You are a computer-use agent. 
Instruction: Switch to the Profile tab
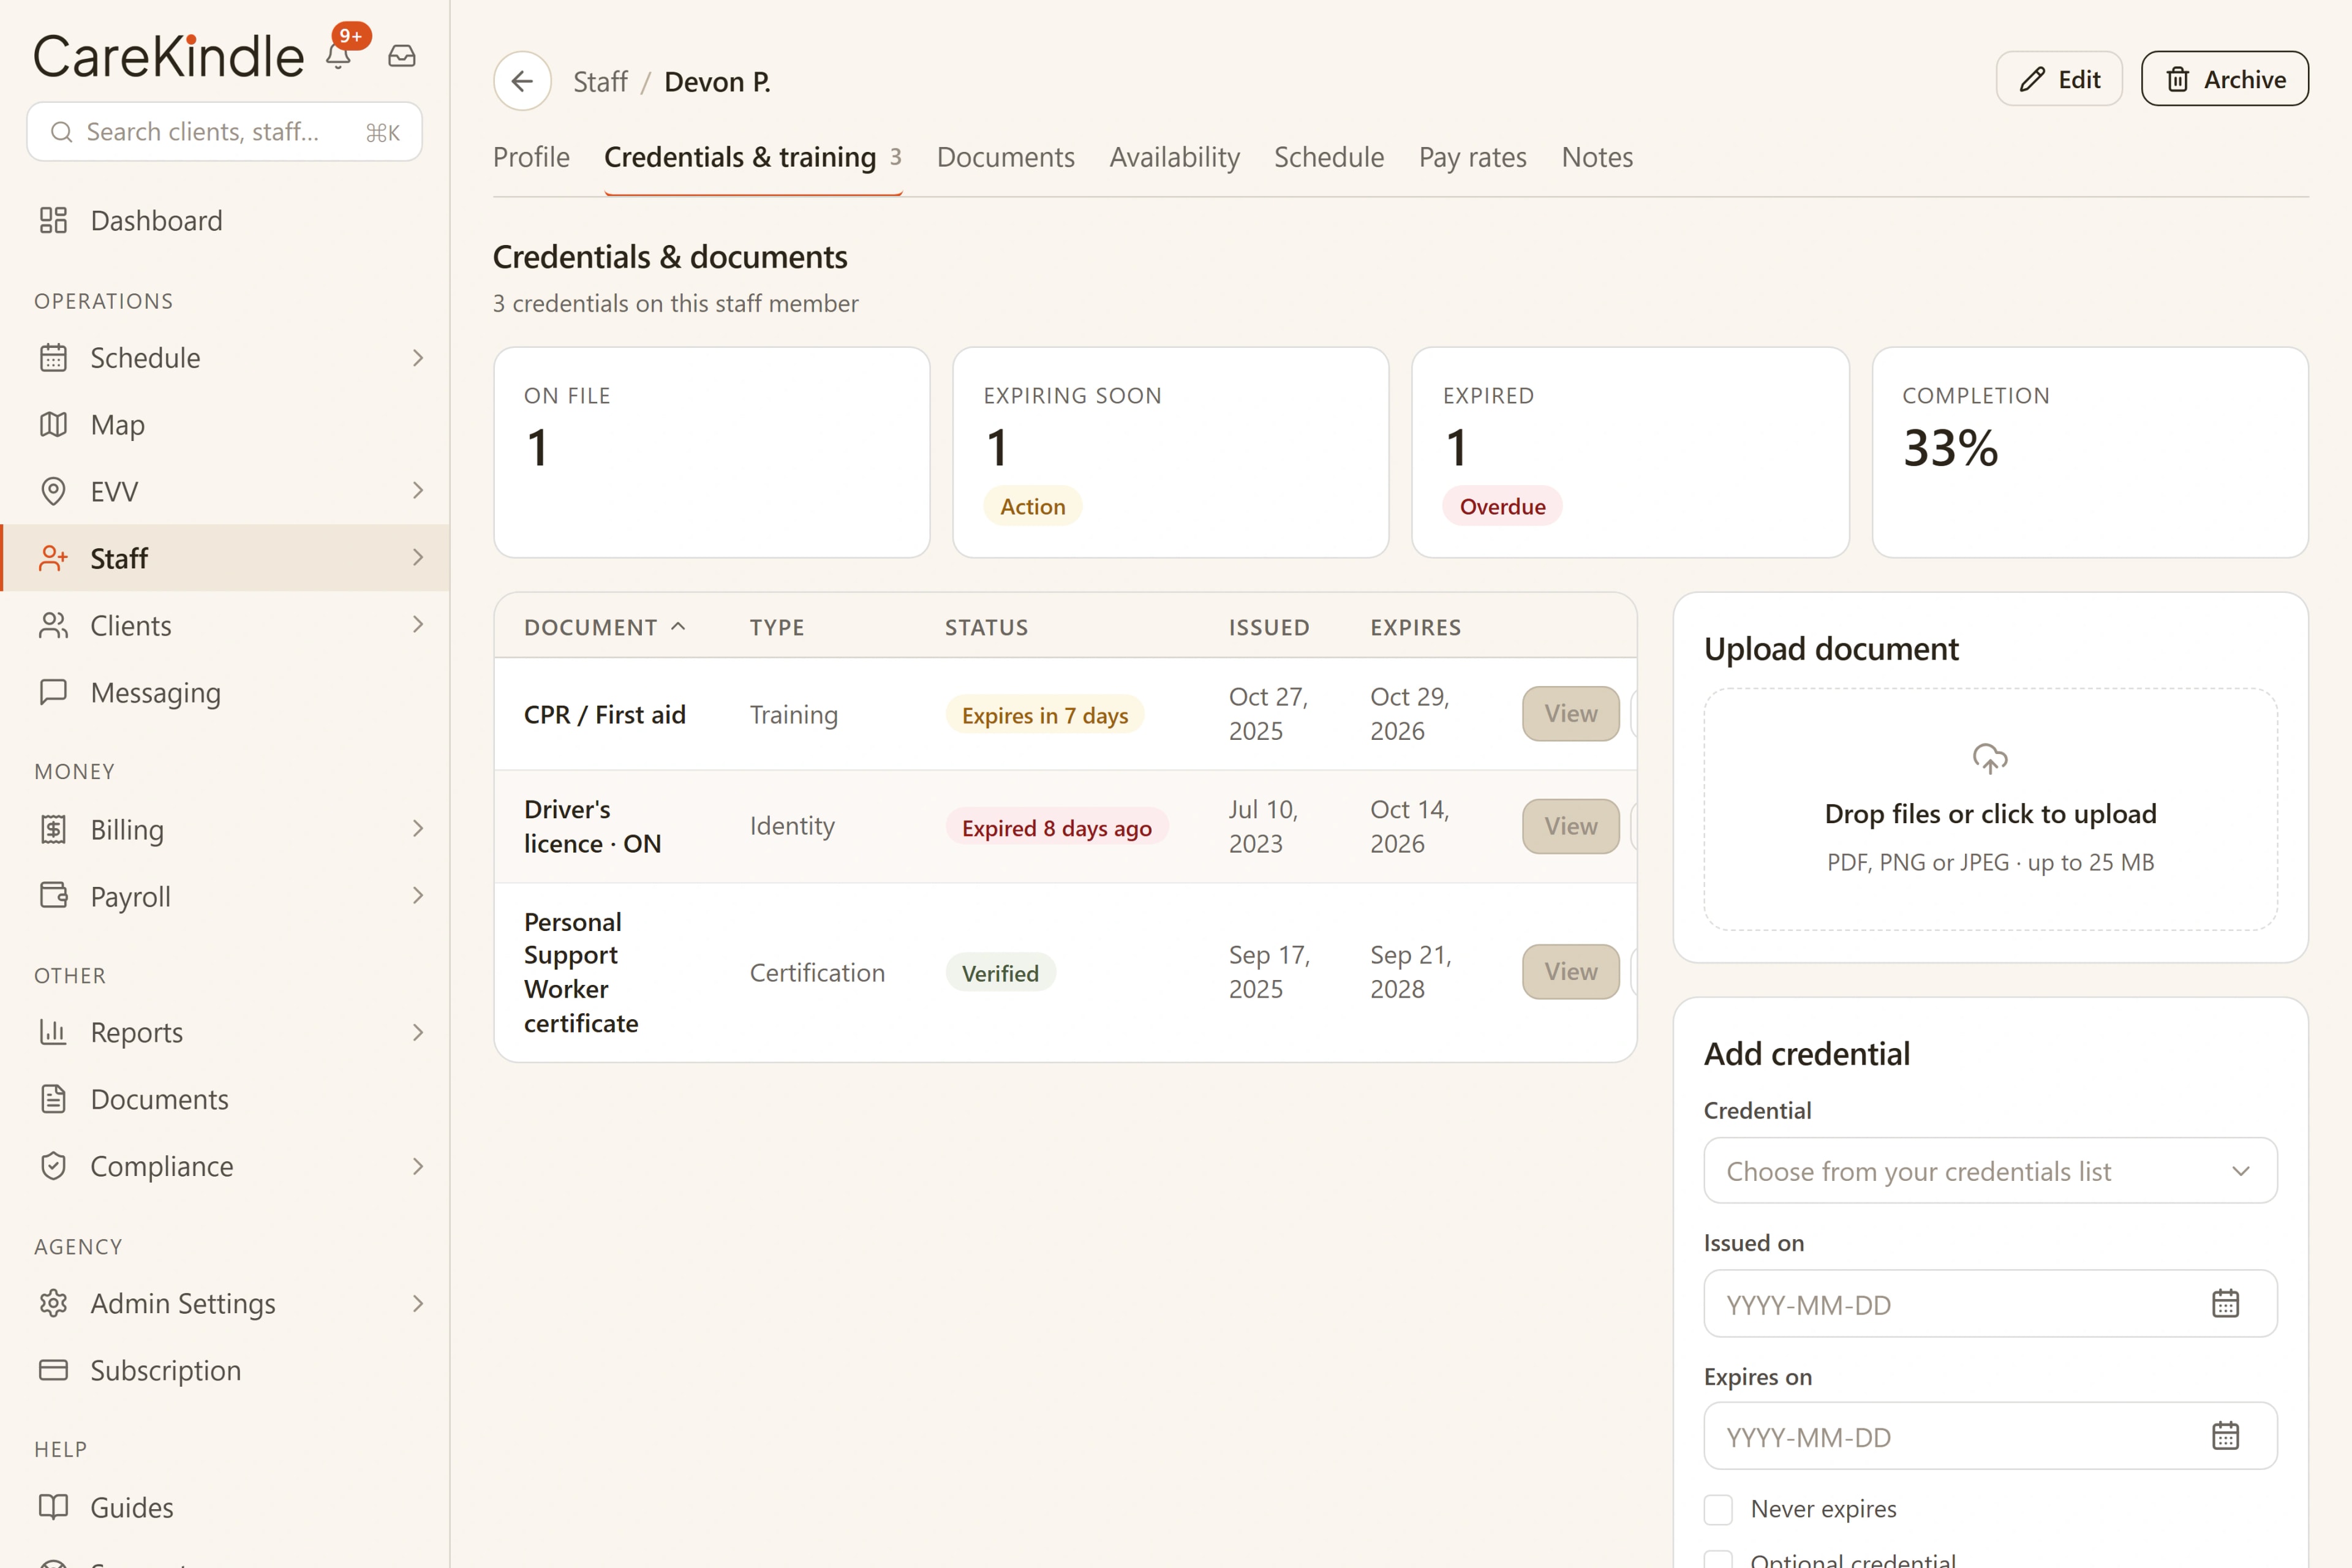(x=531, y=157)
